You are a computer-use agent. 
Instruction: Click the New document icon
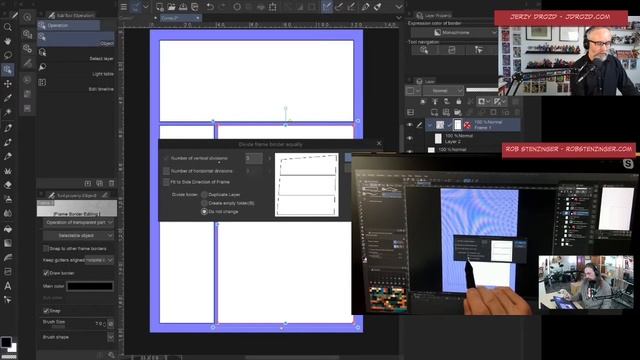[x=159, y=7]
